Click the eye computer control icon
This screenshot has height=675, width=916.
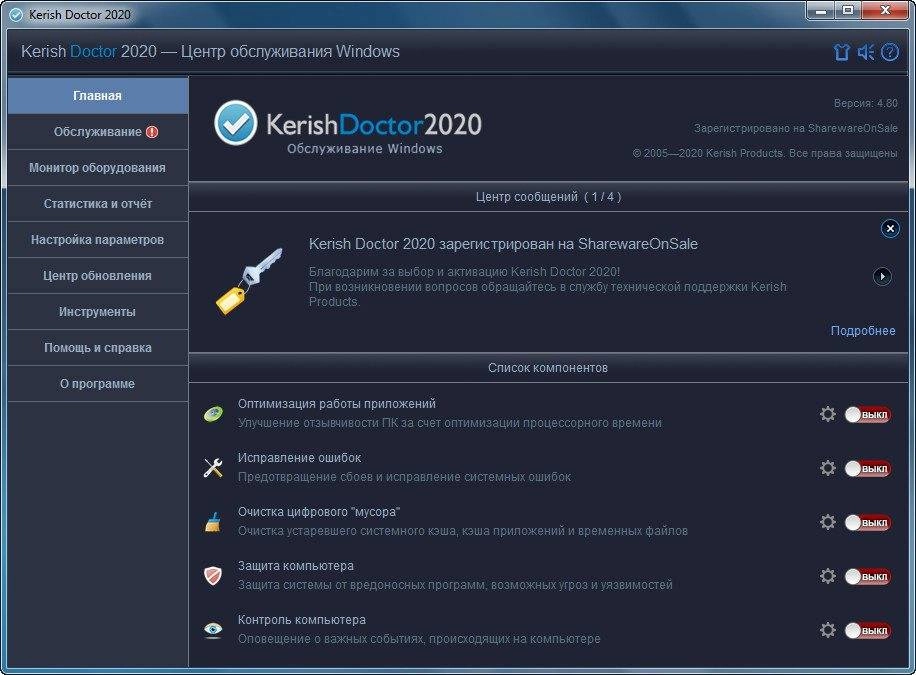213,629
